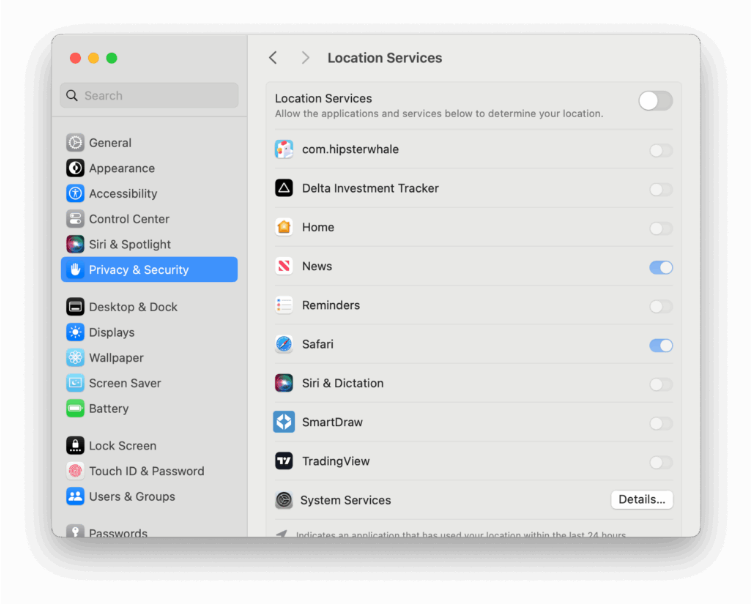Viewport: 751px width, 605px height.
Task: Open Users & Groups settings
Action: tap(149, 497)
